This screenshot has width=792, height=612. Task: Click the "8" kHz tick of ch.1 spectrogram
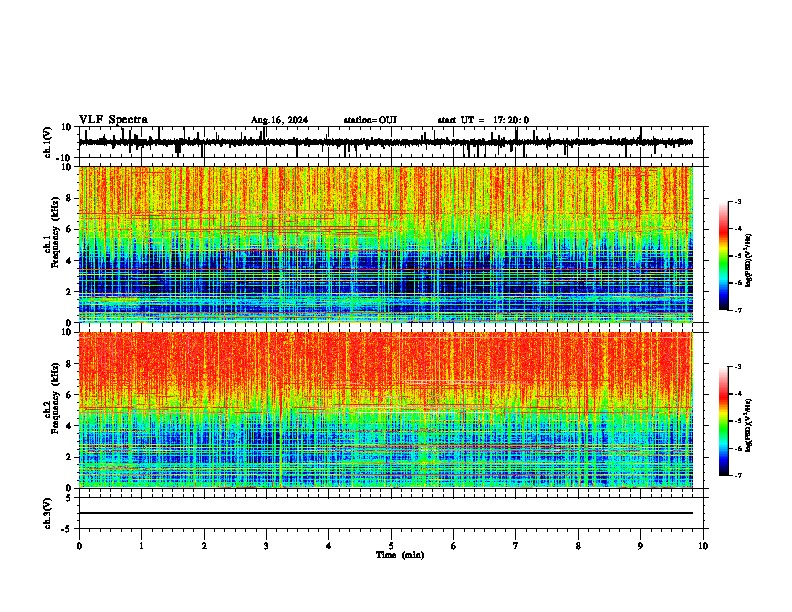(70, 198)
